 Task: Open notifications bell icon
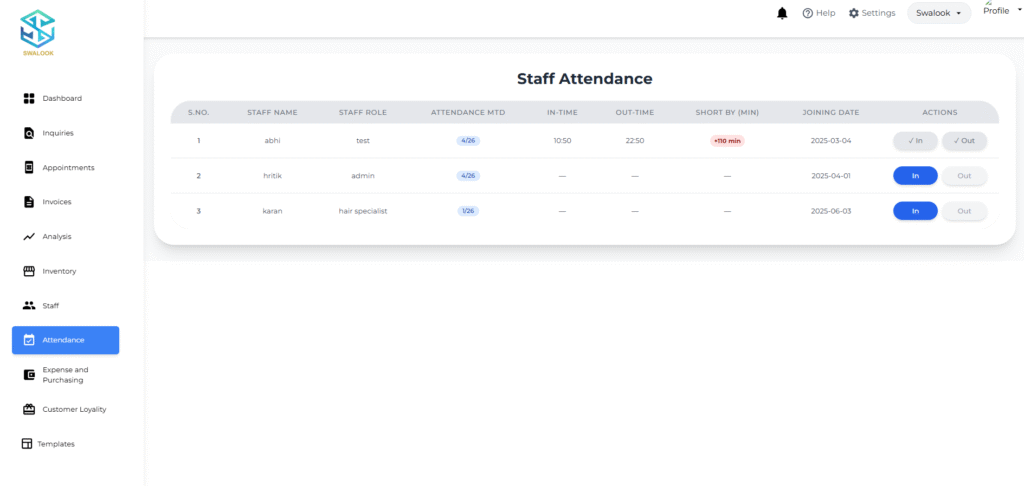[782, 13]
